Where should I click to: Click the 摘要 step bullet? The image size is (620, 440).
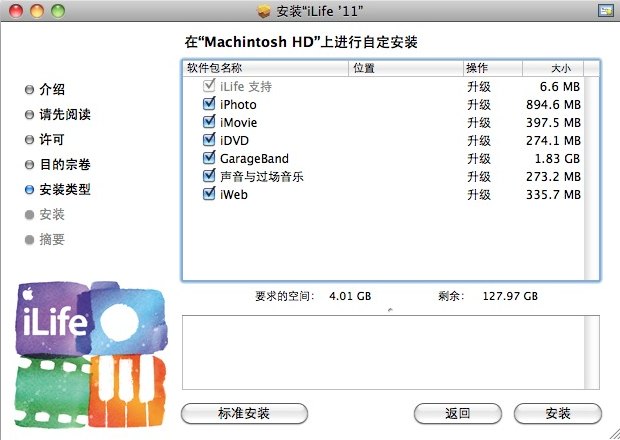[x=29, y=240]
